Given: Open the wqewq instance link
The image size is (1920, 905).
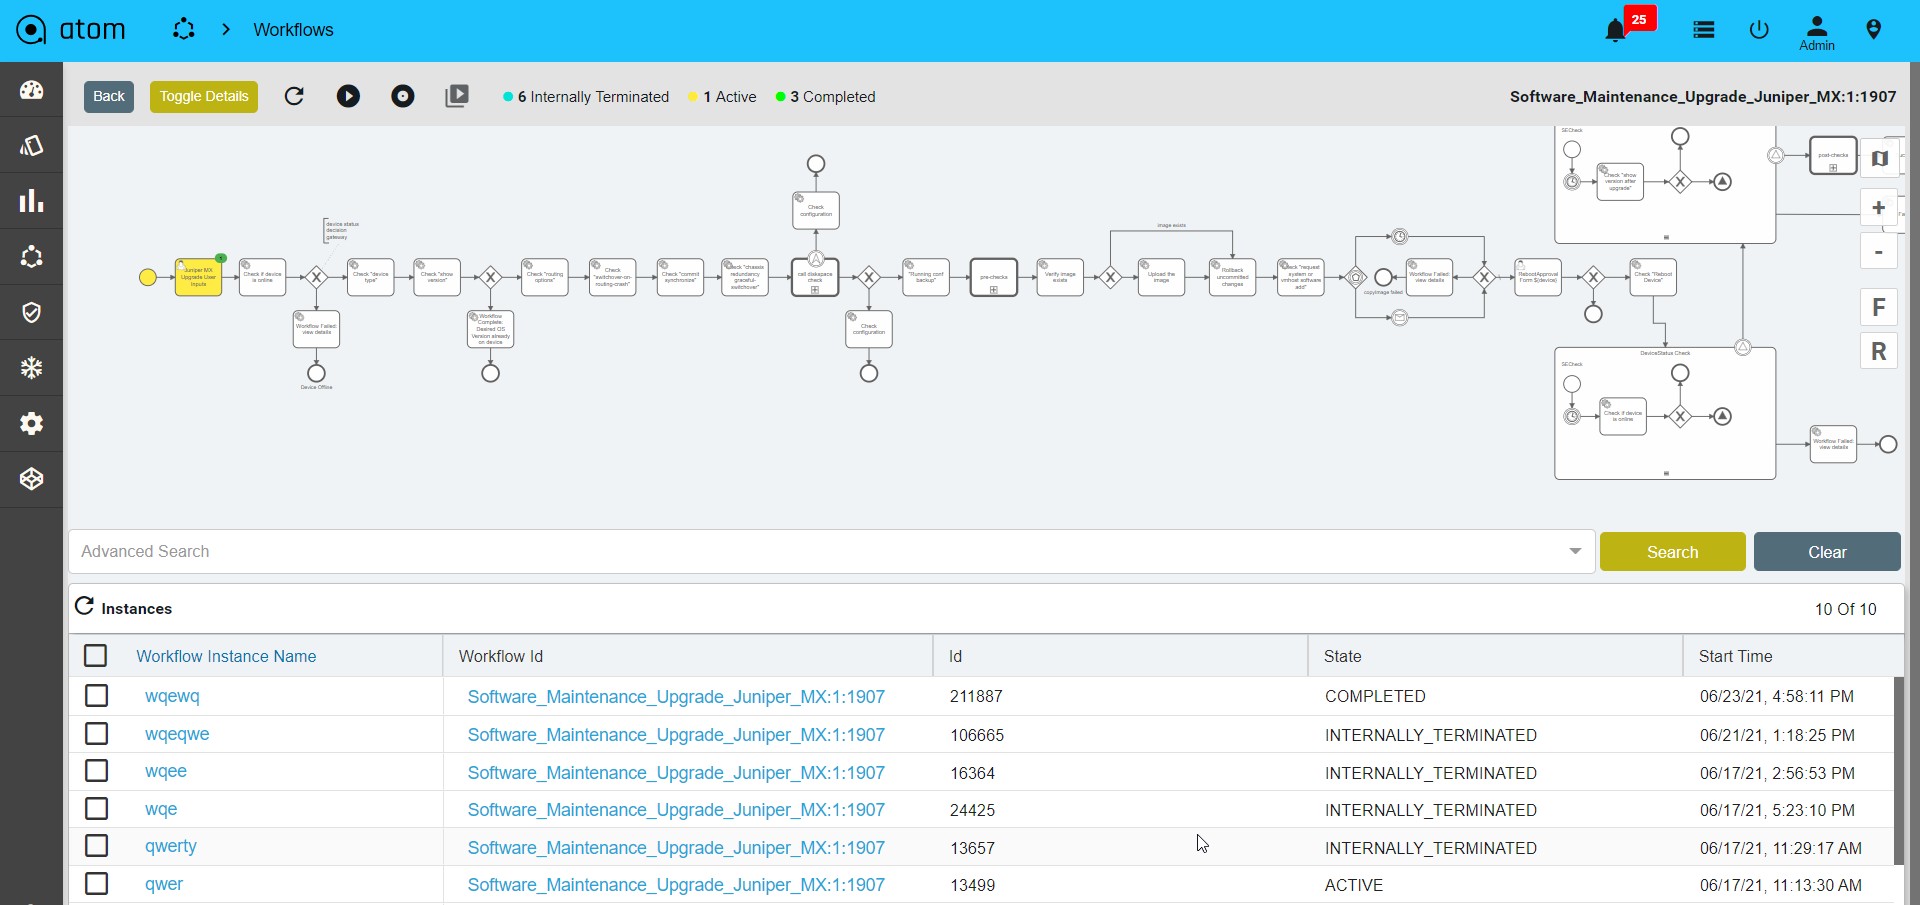Looking at the screenshot, I should (x=172, y=696).
